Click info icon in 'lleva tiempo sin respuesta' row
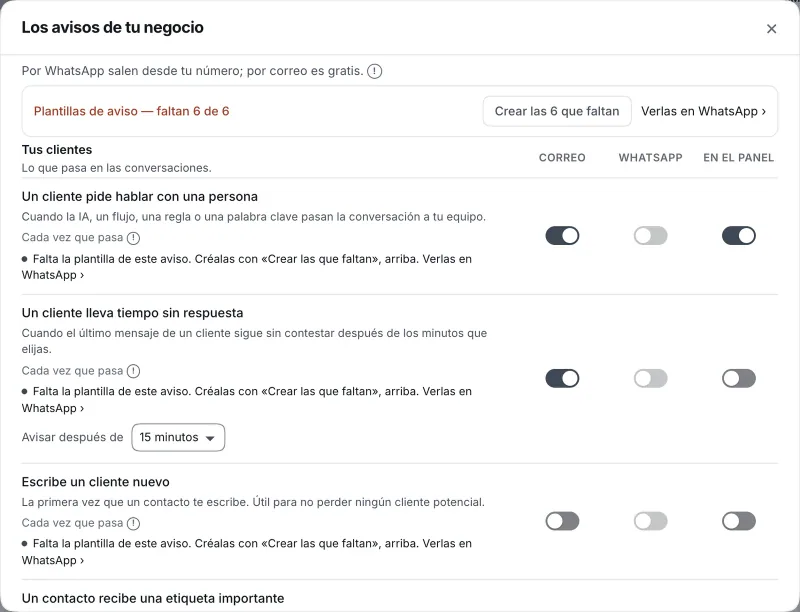 133,371
